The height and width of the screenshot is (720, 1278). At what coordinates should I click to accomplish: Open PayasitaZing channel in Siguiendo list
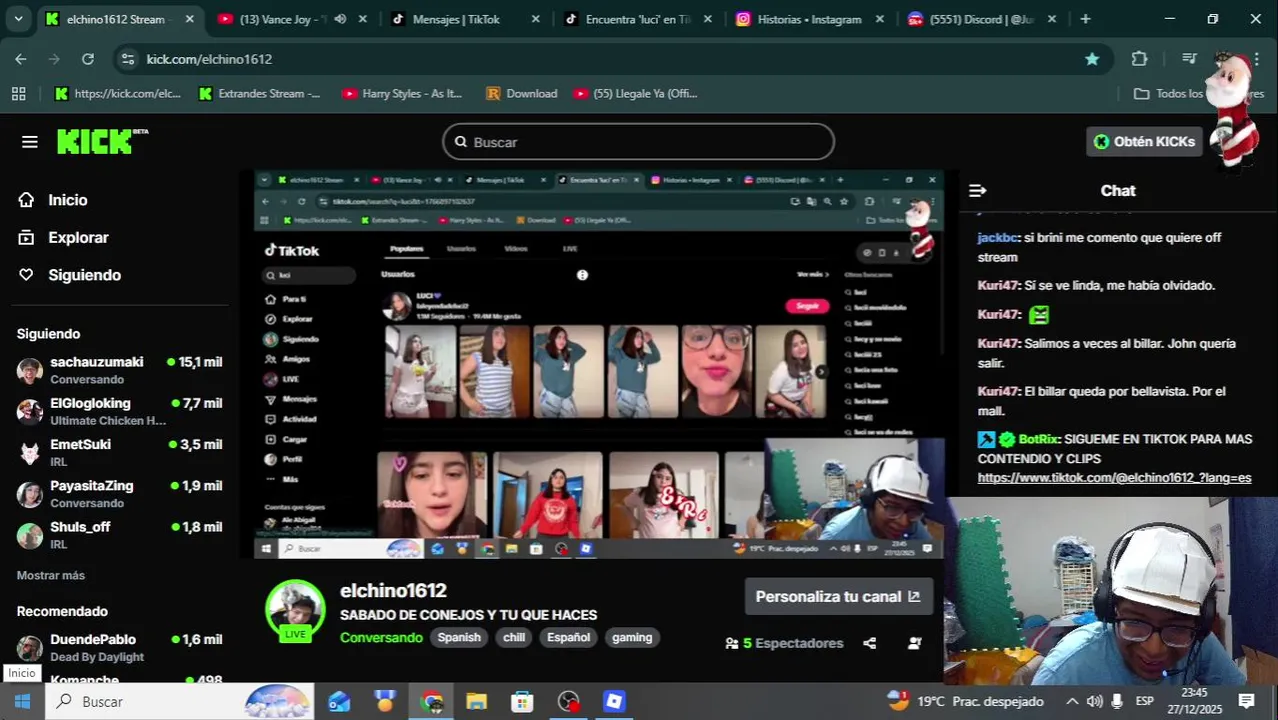tap(120, 494)
